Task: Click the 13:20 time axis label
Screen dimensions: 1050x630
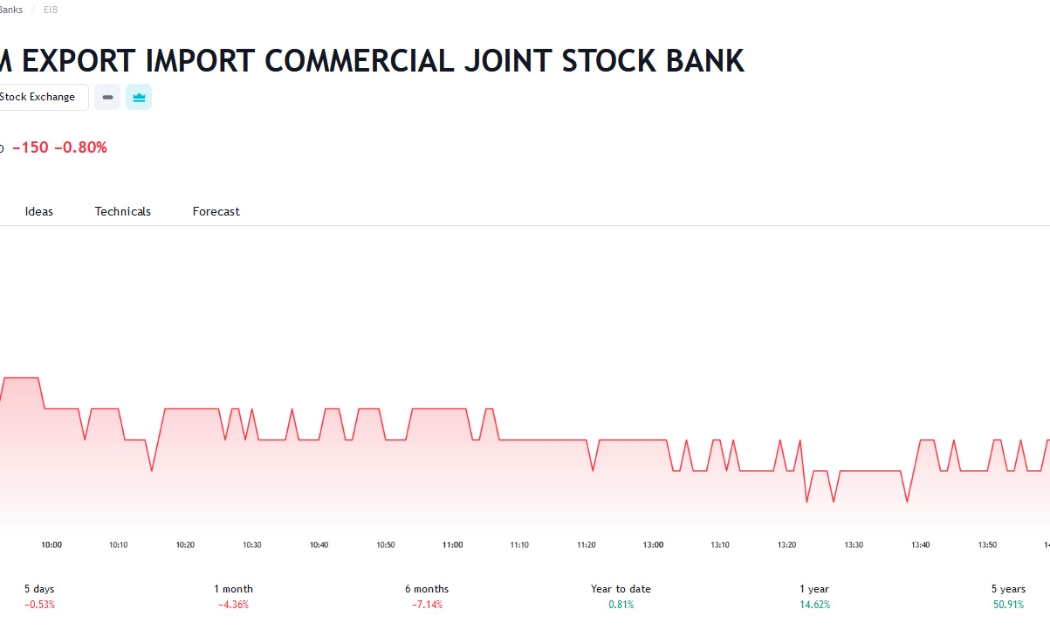Action: (x=787, y=545)
